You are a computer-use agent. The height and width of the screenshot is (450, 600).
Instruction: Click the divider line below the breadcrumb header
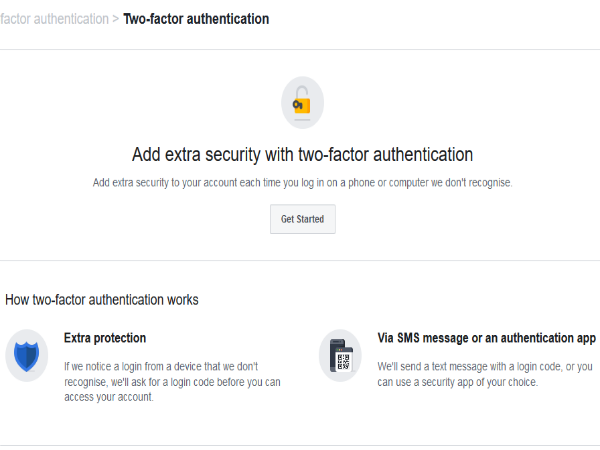point(300,49)
